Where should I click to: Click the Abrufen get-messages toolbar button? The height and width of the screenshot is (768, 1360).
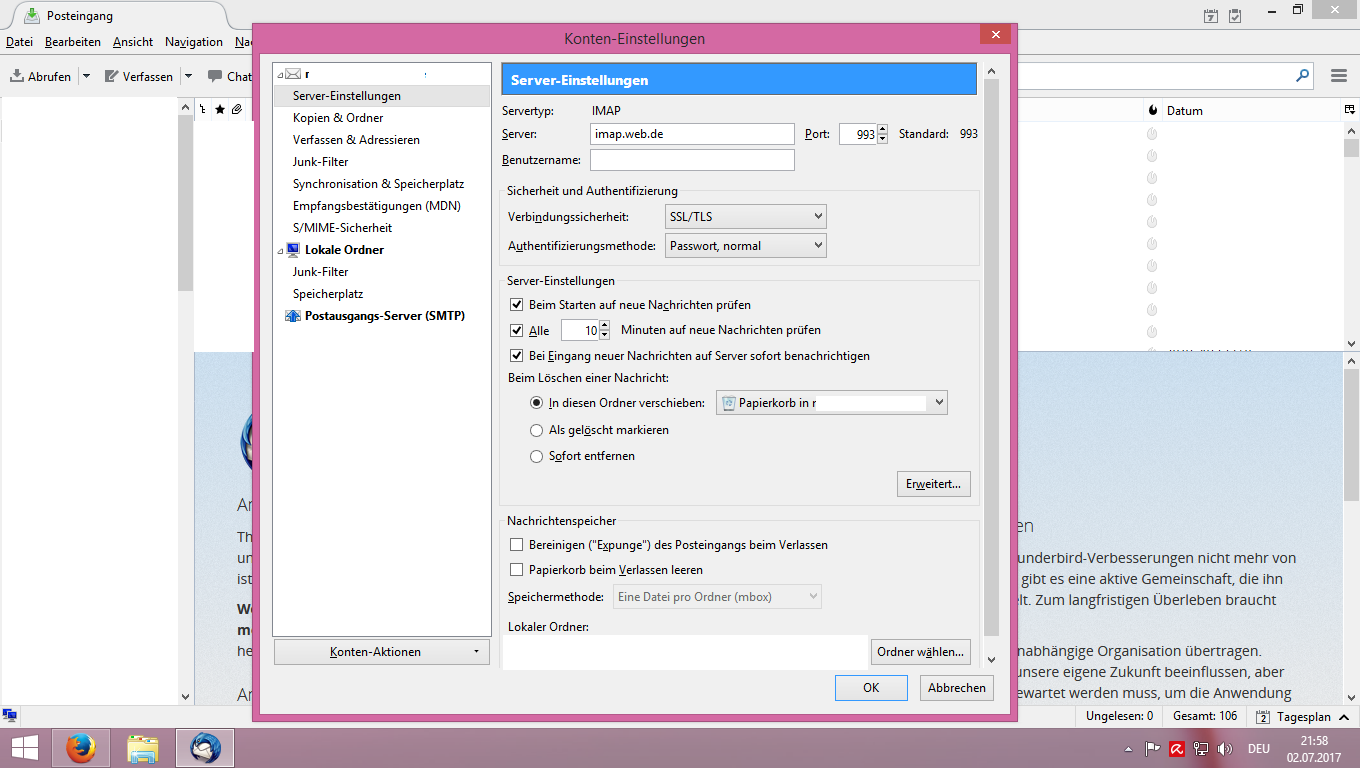41,76
